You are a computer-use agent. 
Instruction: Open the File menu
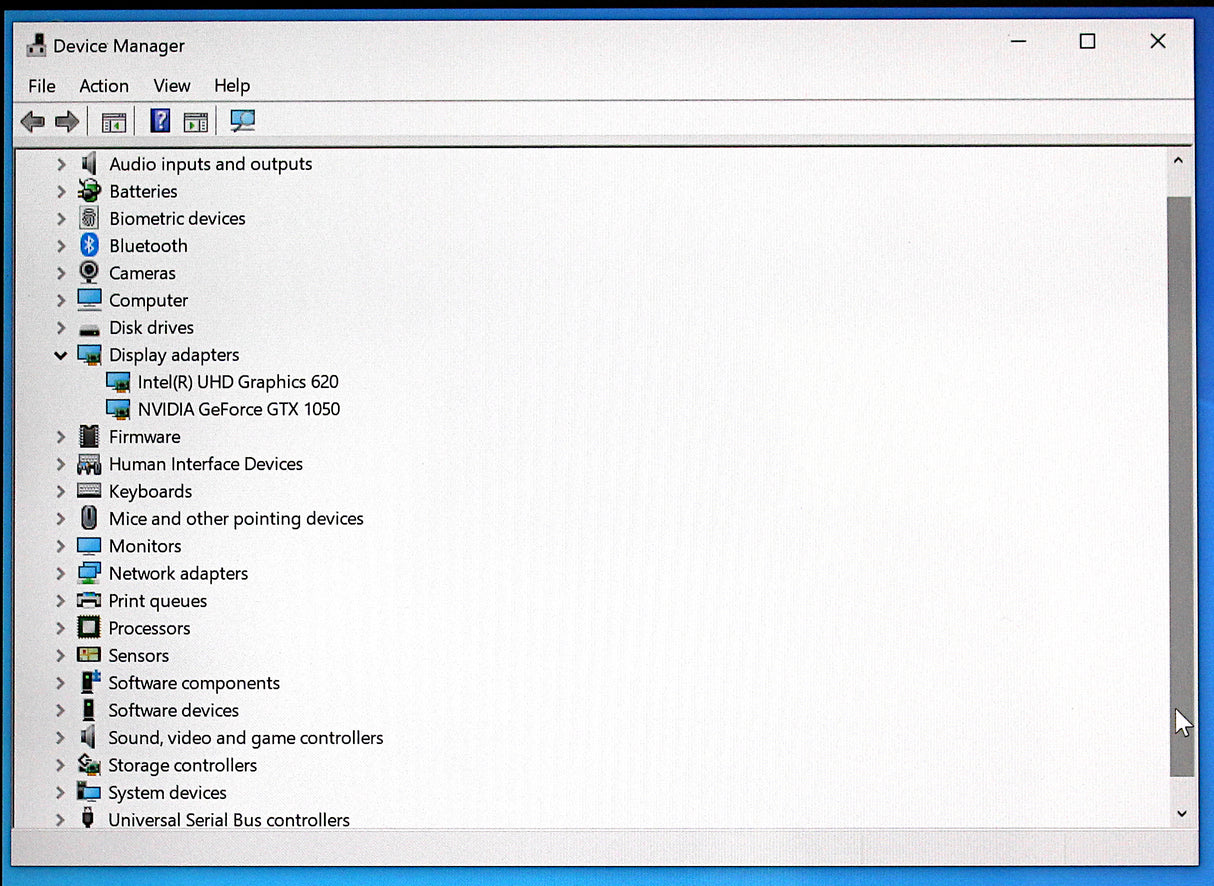point(41,86)
